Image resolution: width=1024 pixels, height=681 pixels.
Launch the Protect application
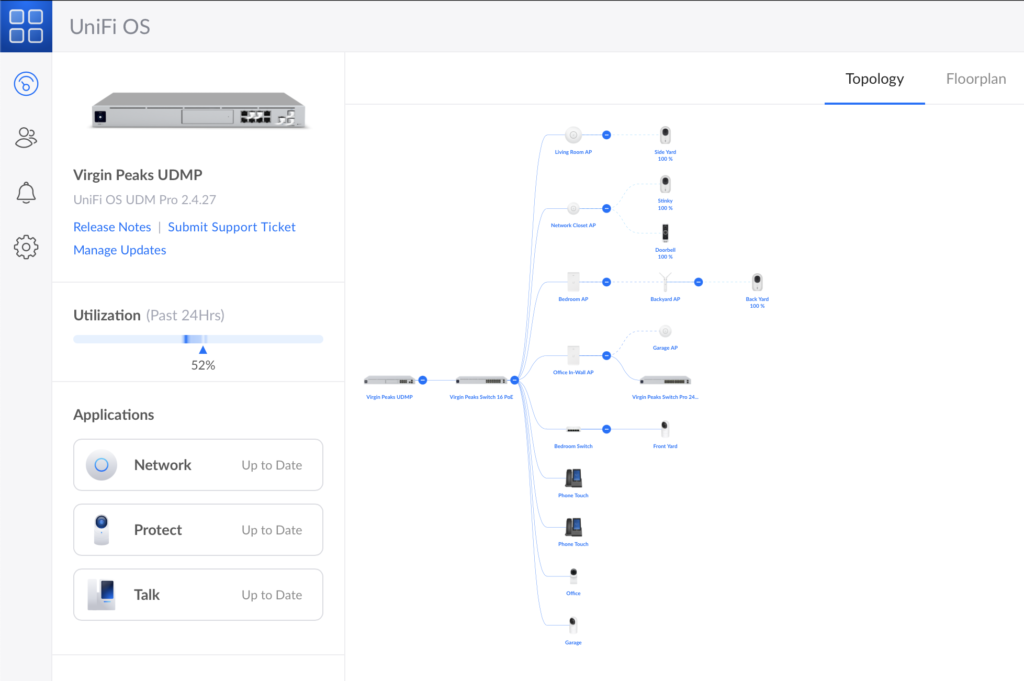click(198, 530)
